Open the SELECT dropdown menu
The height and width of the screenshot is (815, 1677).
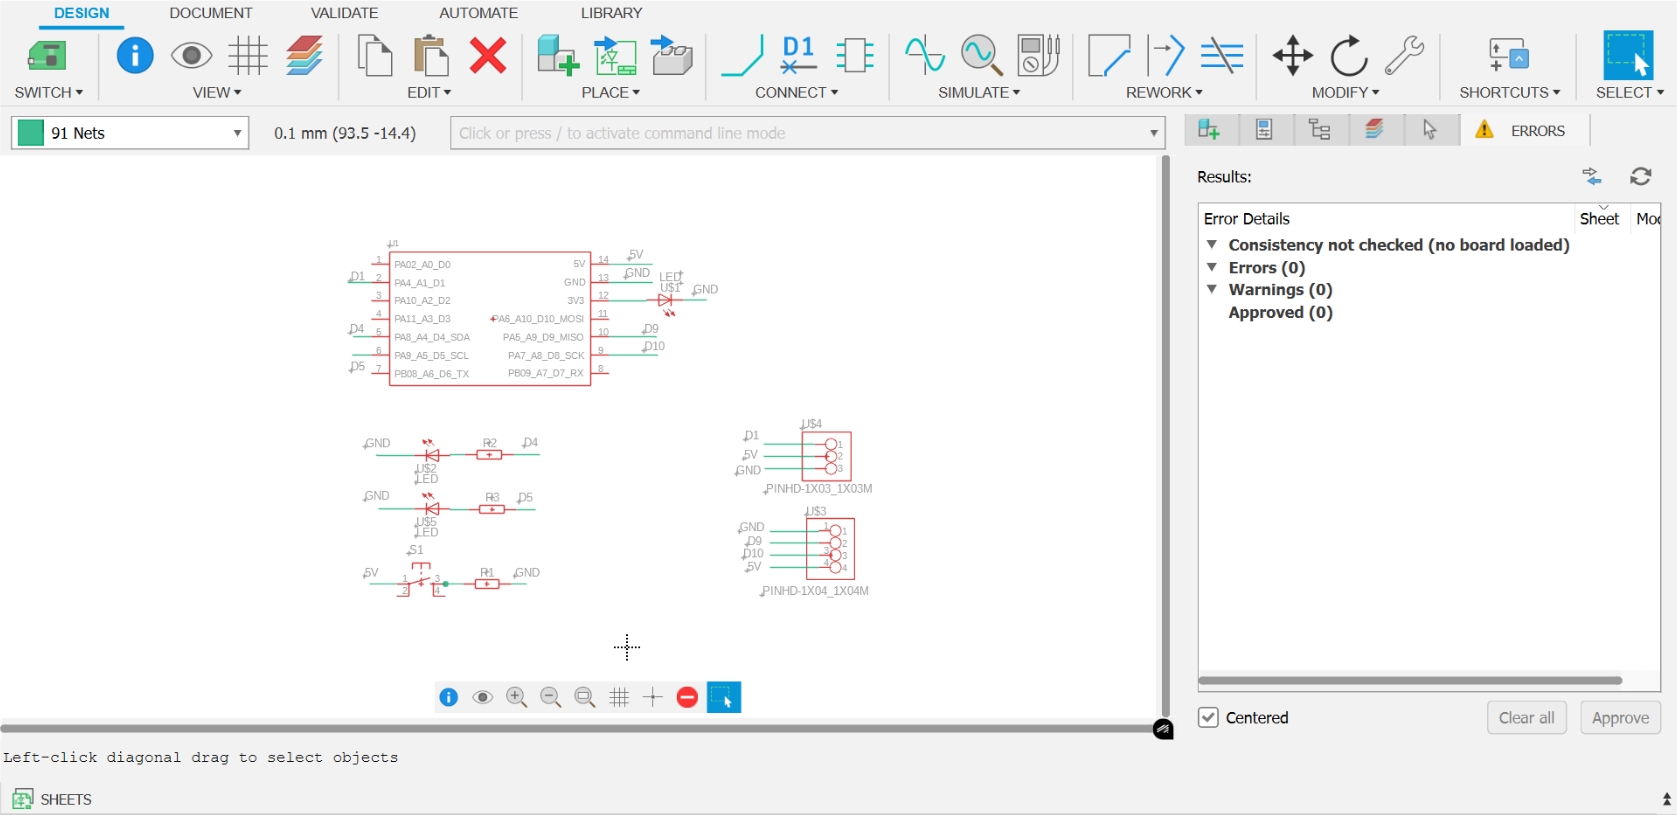point(1629,92)
